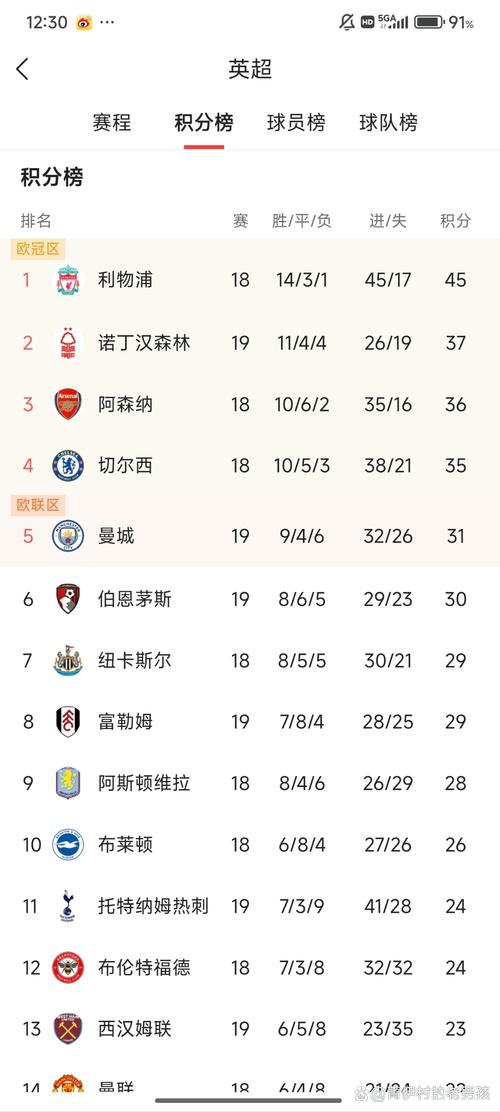
Task: Select the Arsenal club crest
Action: pos(68,404)
